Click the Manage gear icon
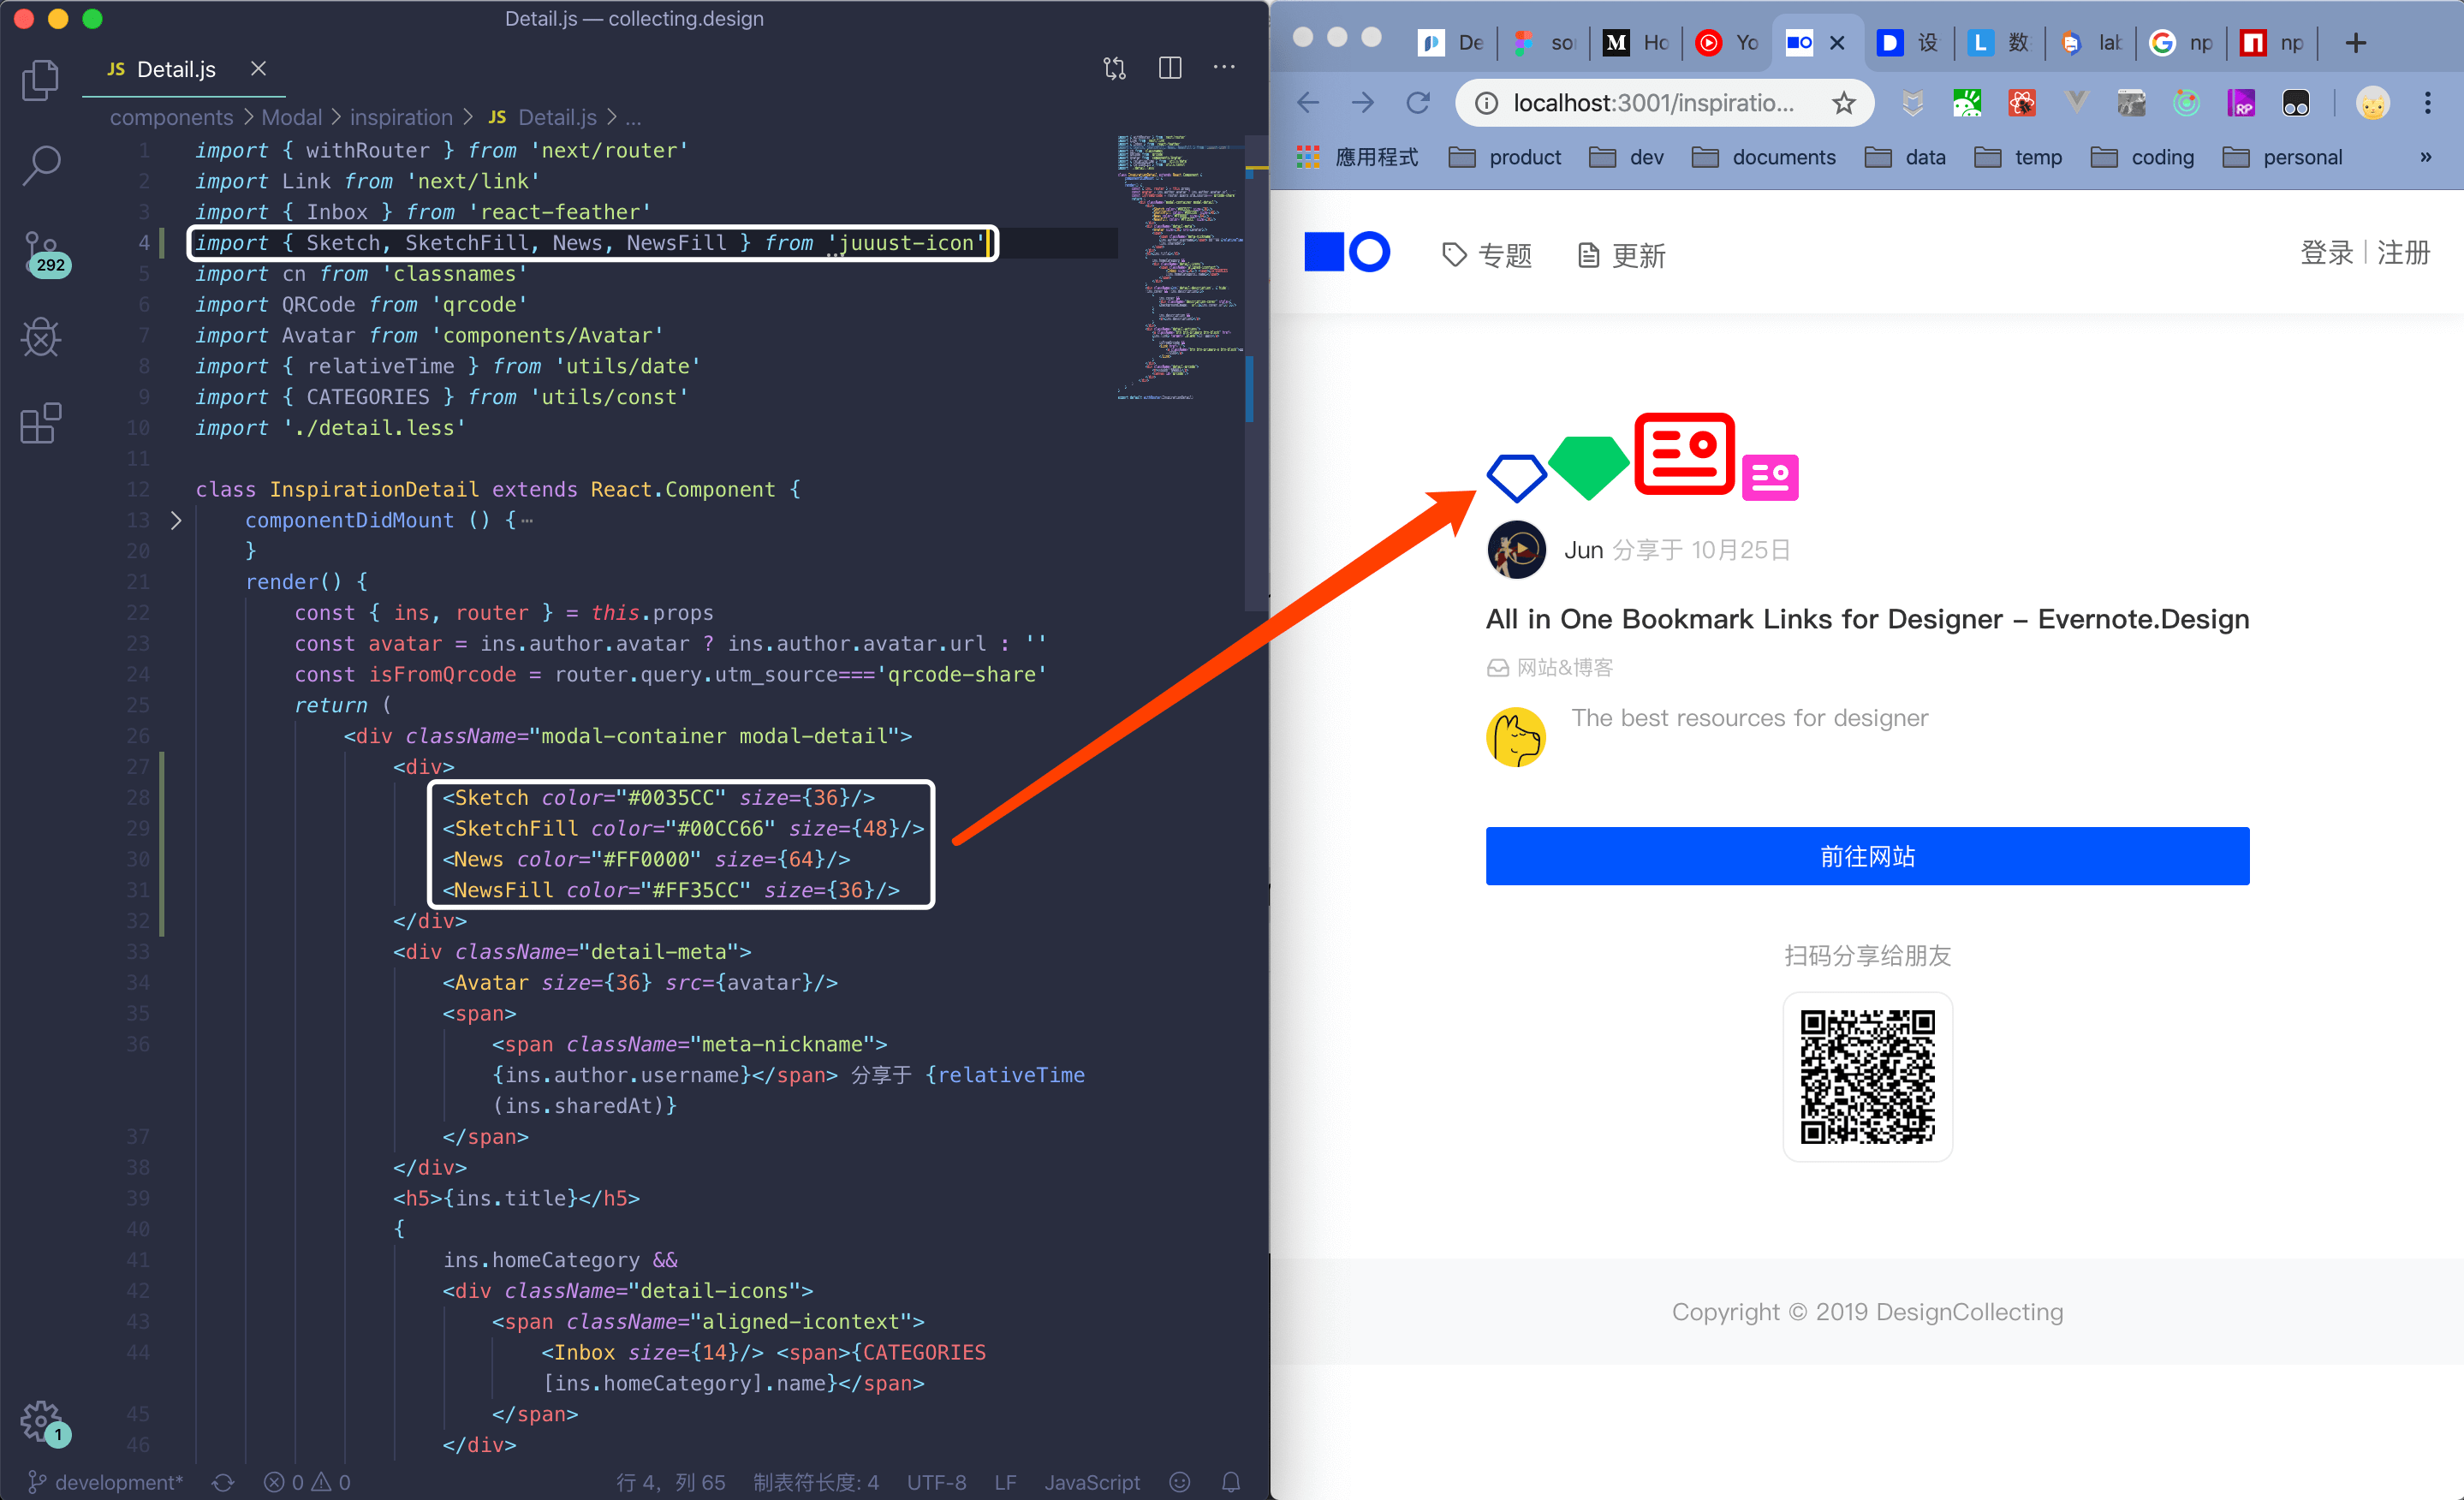Screen dimensions: 2464x1500 pos(40,1419)
